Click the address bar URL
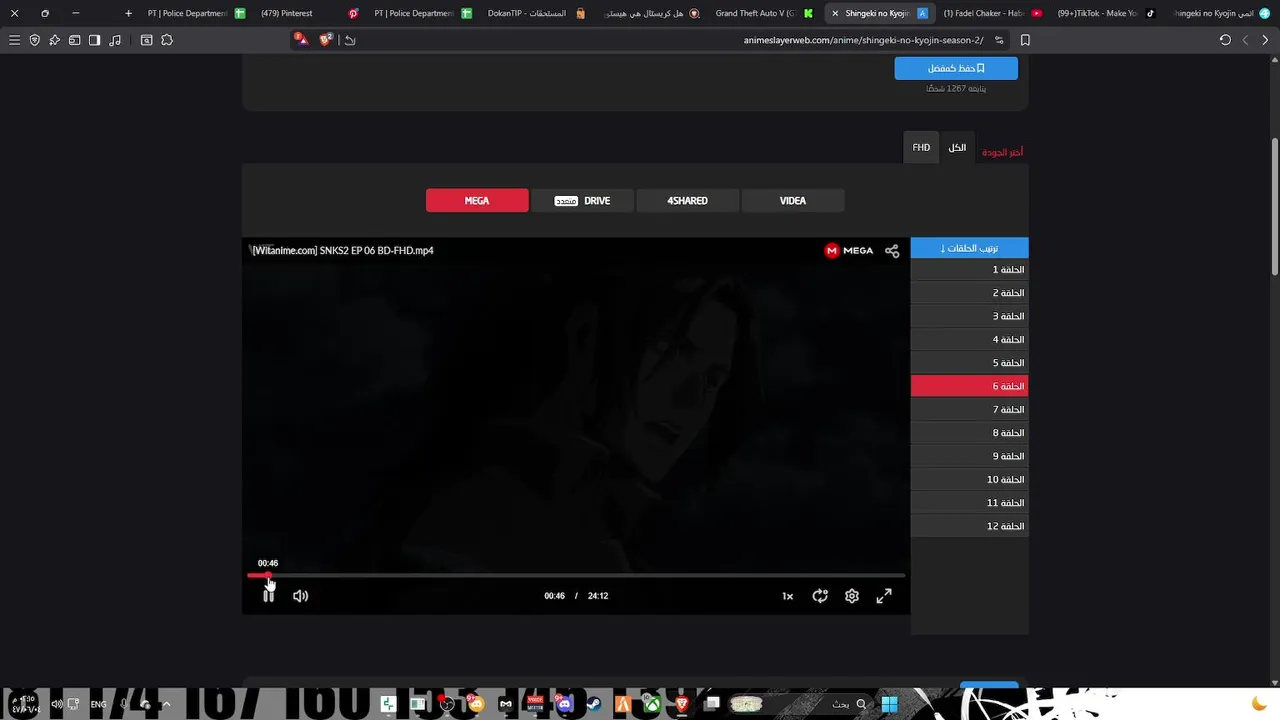The height and width of the screenshot is (720, 1280). 863,40
